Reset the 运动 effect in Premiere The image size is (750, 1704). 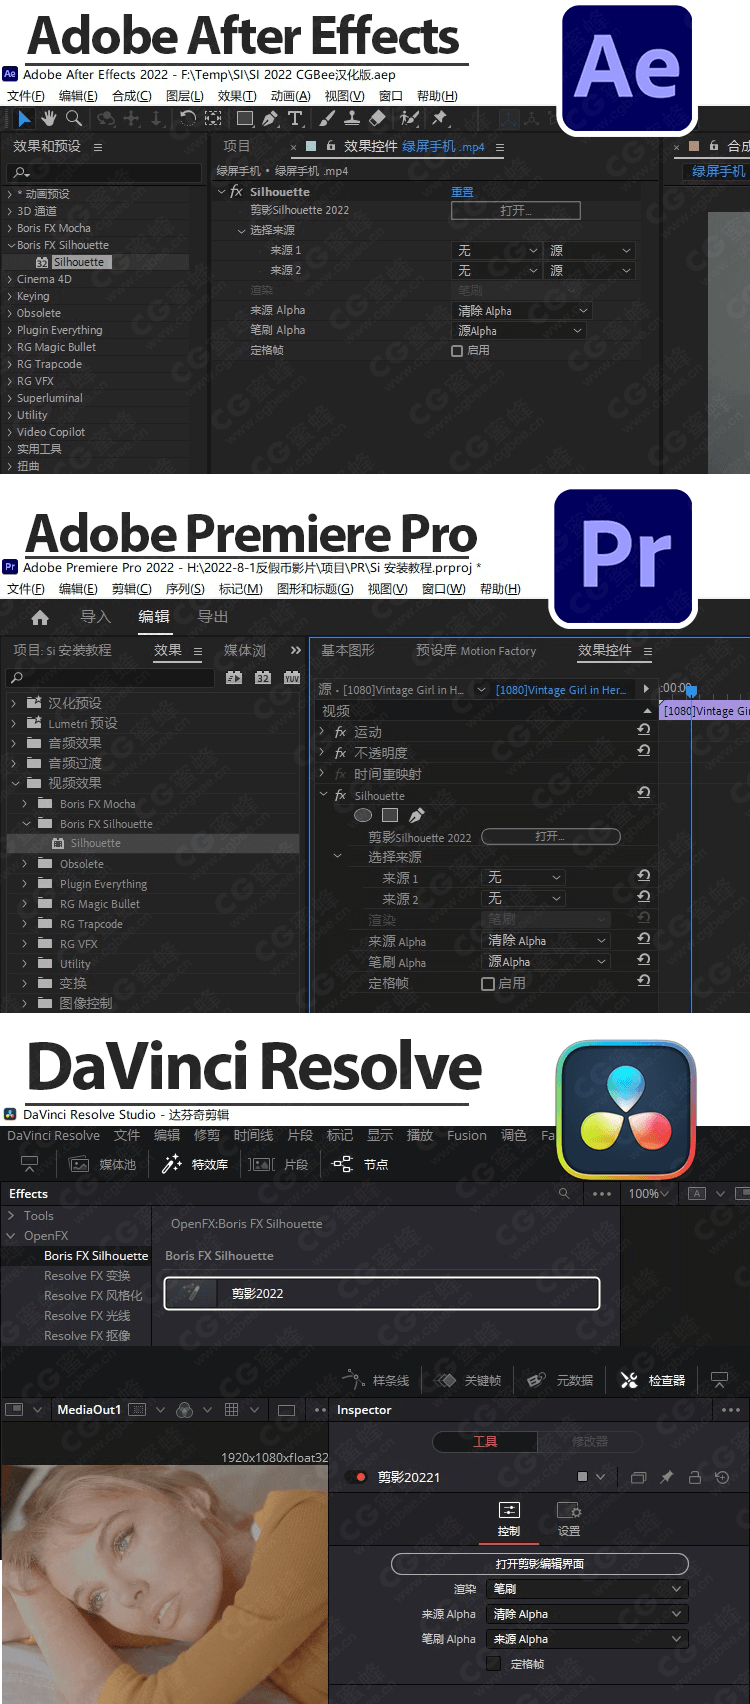[x=643, y=731]
